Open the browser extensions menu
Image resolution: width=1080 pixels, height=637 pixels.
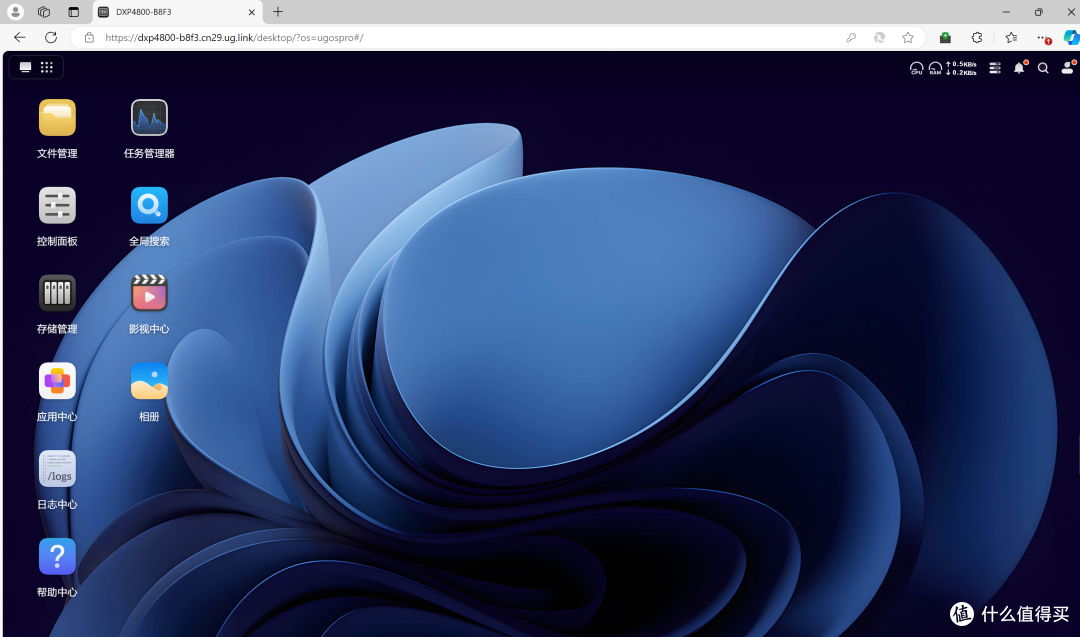pos(977,38)
